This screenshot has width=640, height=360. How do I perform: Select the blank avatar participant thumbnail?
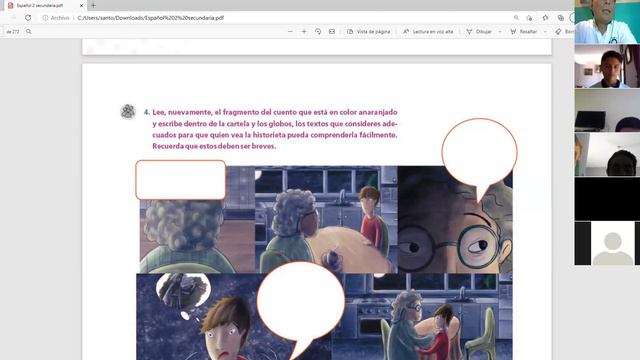pos(607,243)
